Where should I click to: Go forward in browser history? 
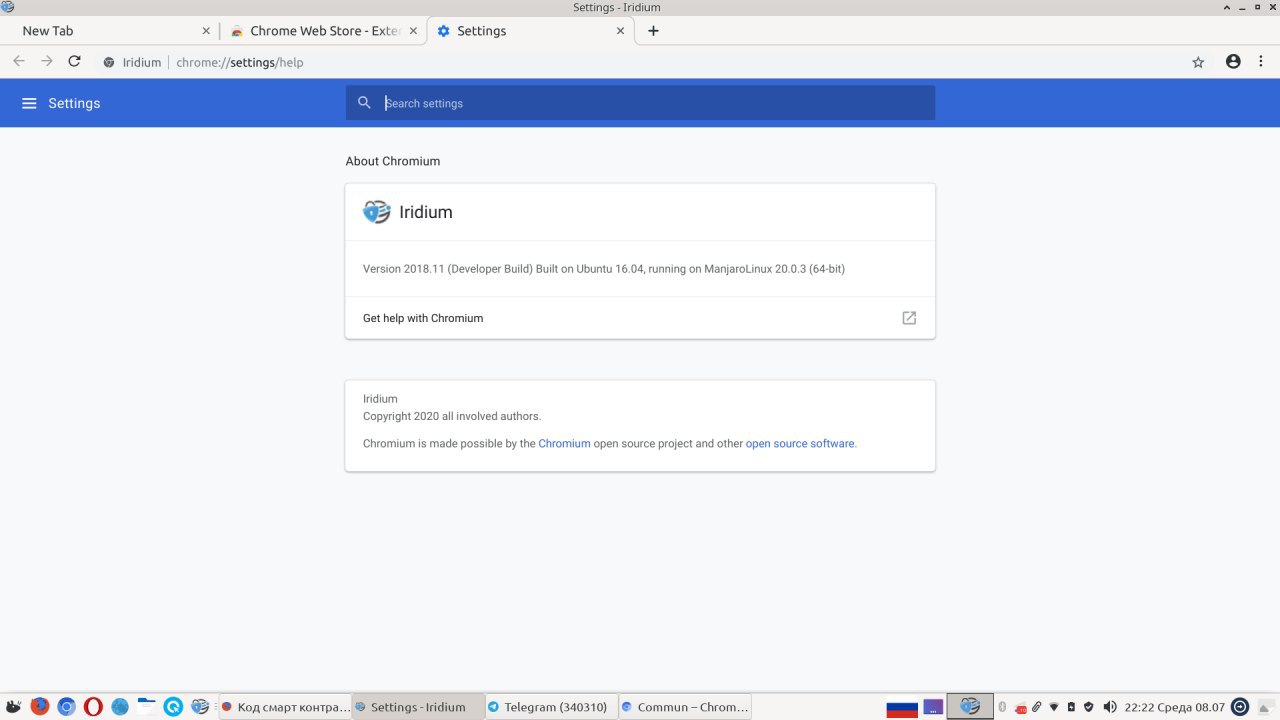[46, 62]
